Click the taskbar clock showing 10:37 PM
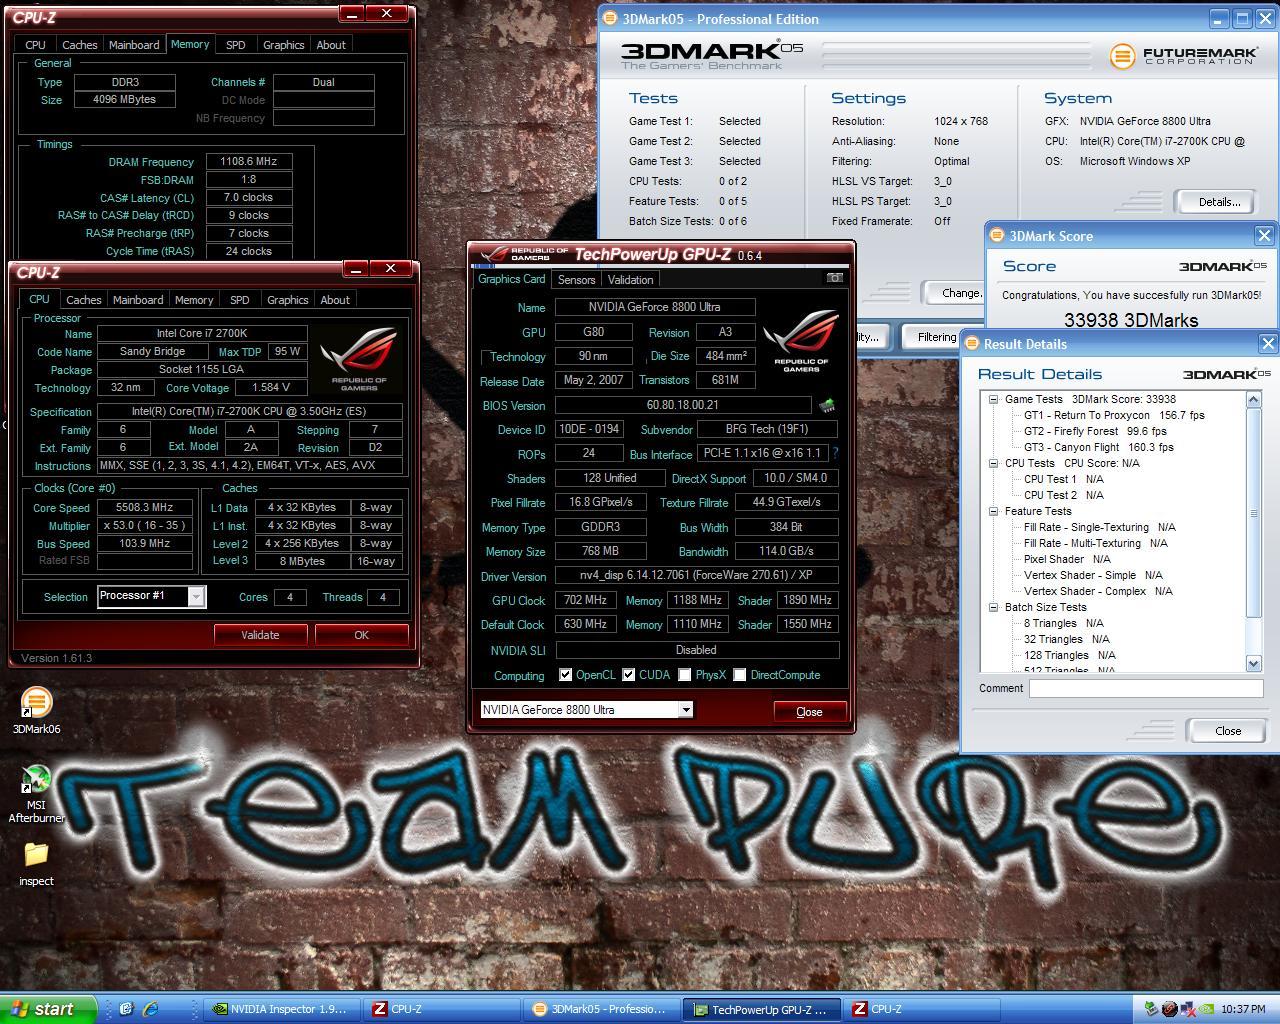The image size is (1280, 1024). (x=1243, y=1009)
